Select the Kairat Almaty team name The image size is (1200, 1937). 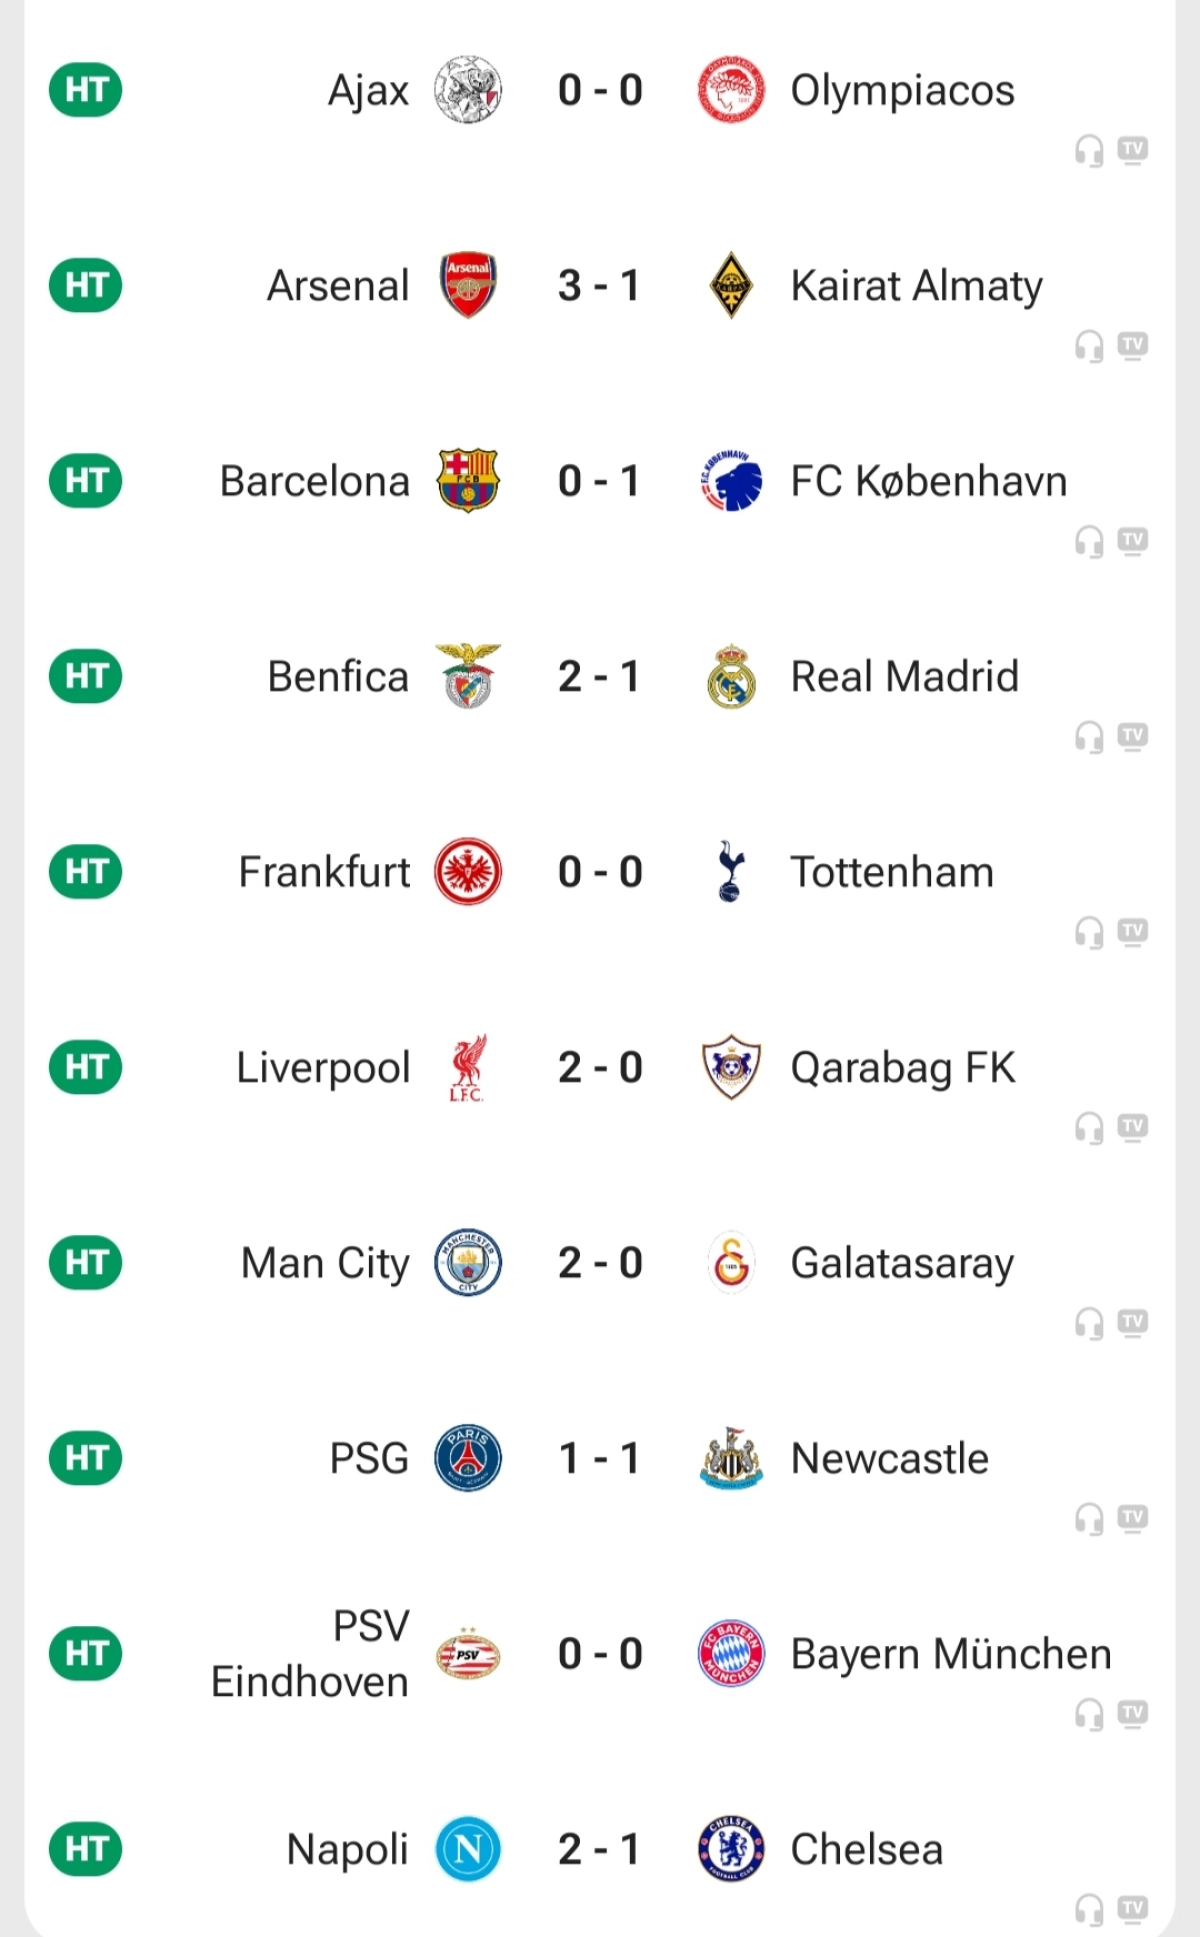(x=916, y=286)
